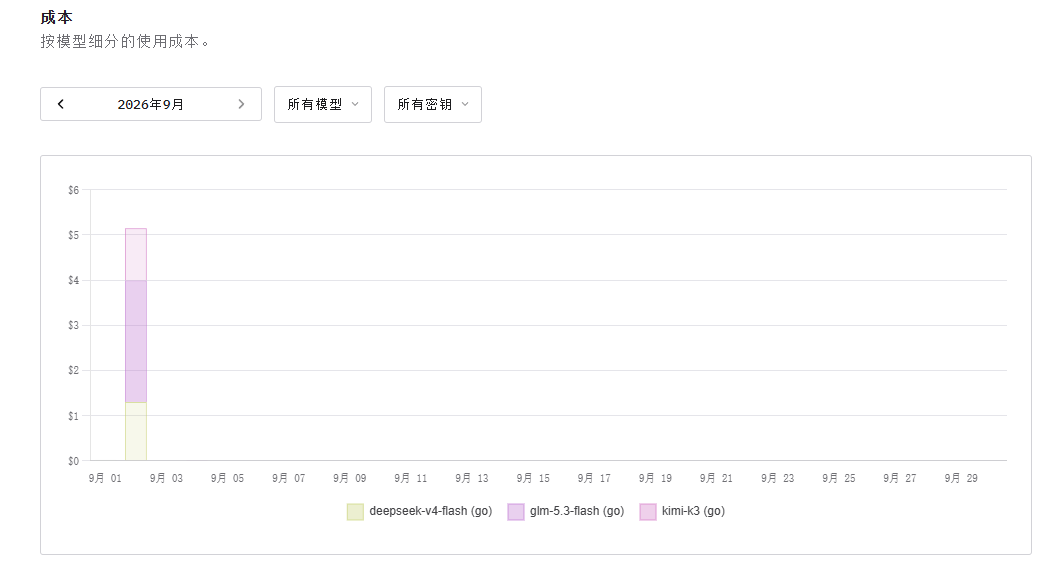Click the deepseek-v4-flash green legend swatch

coord(355,512)
